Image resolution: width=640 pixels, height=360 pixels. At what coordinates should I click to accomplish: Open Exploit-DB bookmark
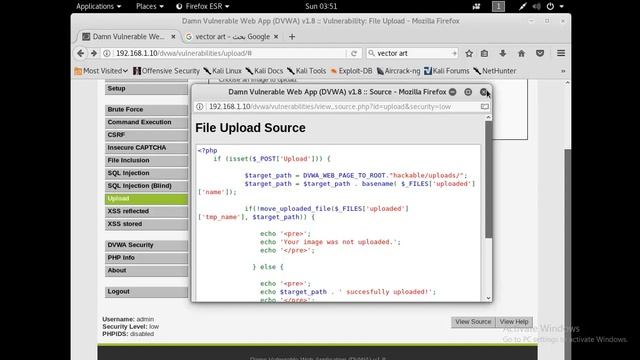(x=351, y=71)
